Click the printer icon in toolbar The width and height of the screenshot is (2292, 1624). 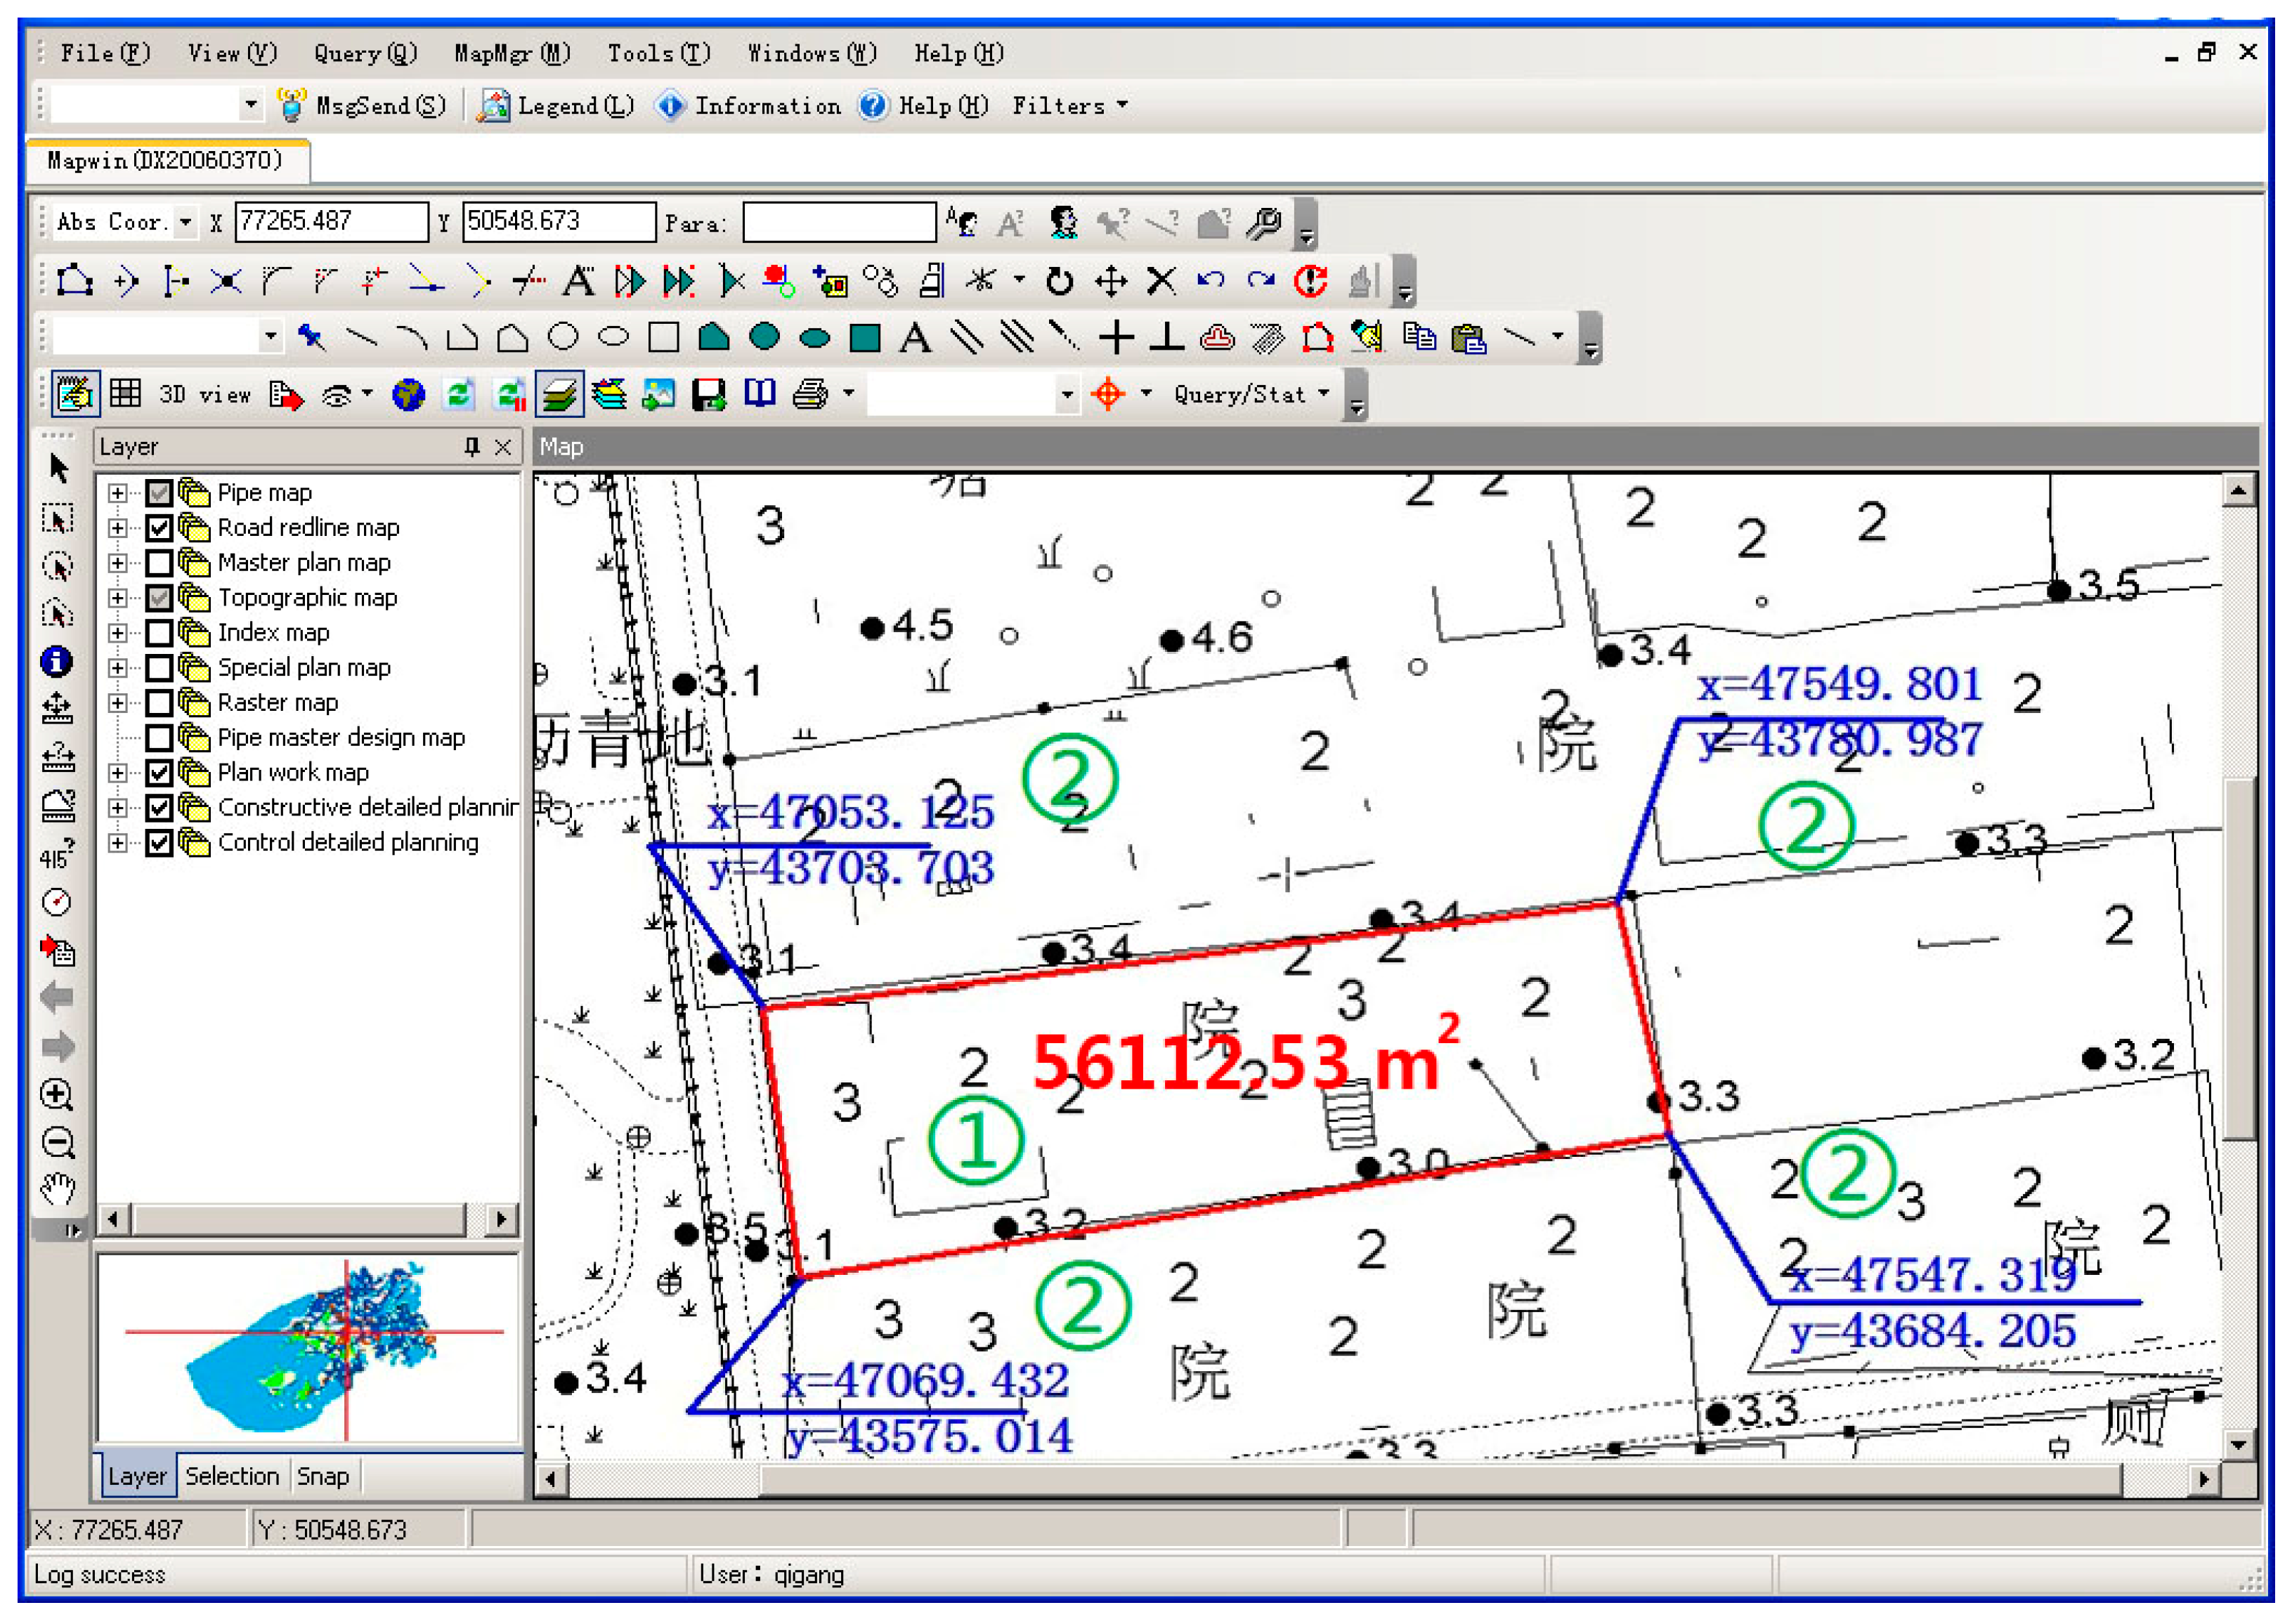(810, 395)
